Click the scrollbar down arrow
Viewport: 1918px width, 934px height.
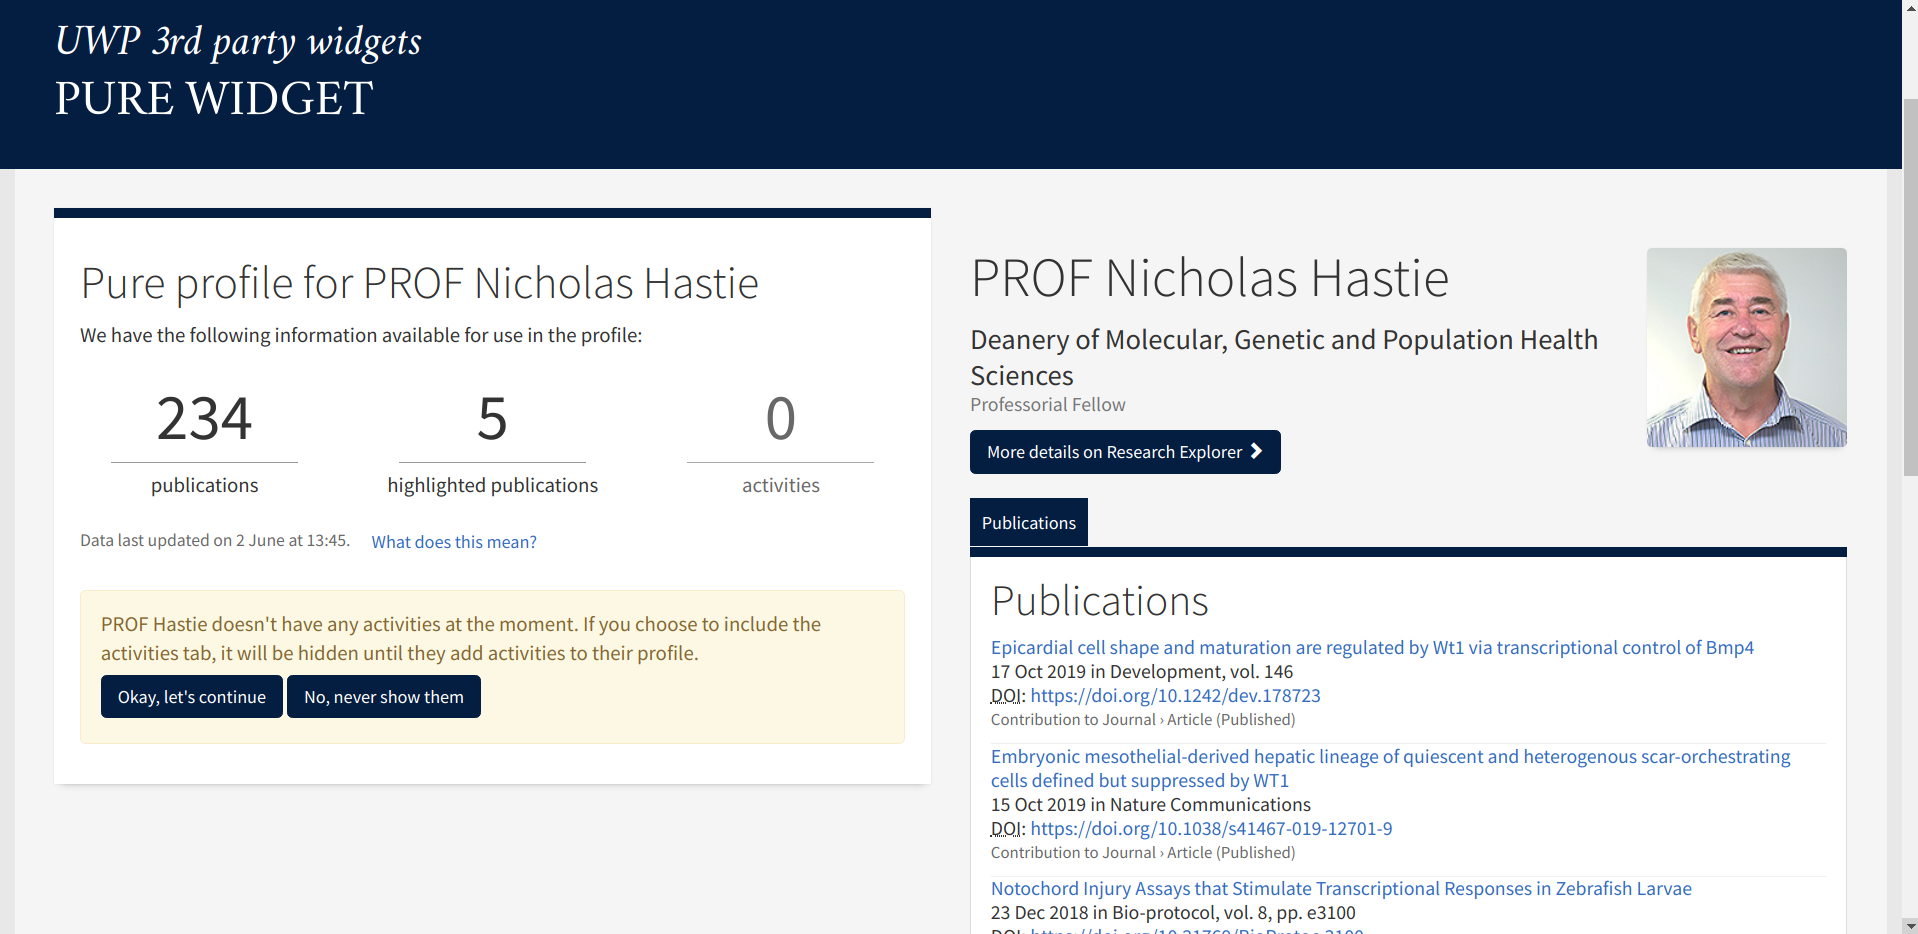pos(1909,925)
